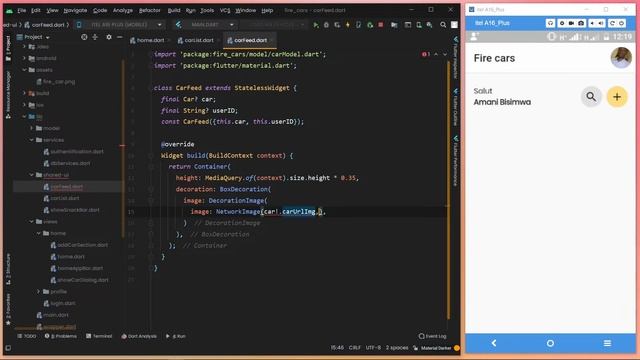The image size is (640, 360).
Task: Run the app with the green play icon
Action: pyautogui.click(x=316, y=25)
